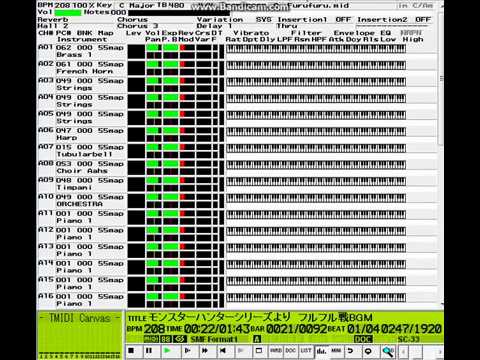Click the BAR 0021/0092 counter
480x360 pixels.
click(x=289, y=329)
